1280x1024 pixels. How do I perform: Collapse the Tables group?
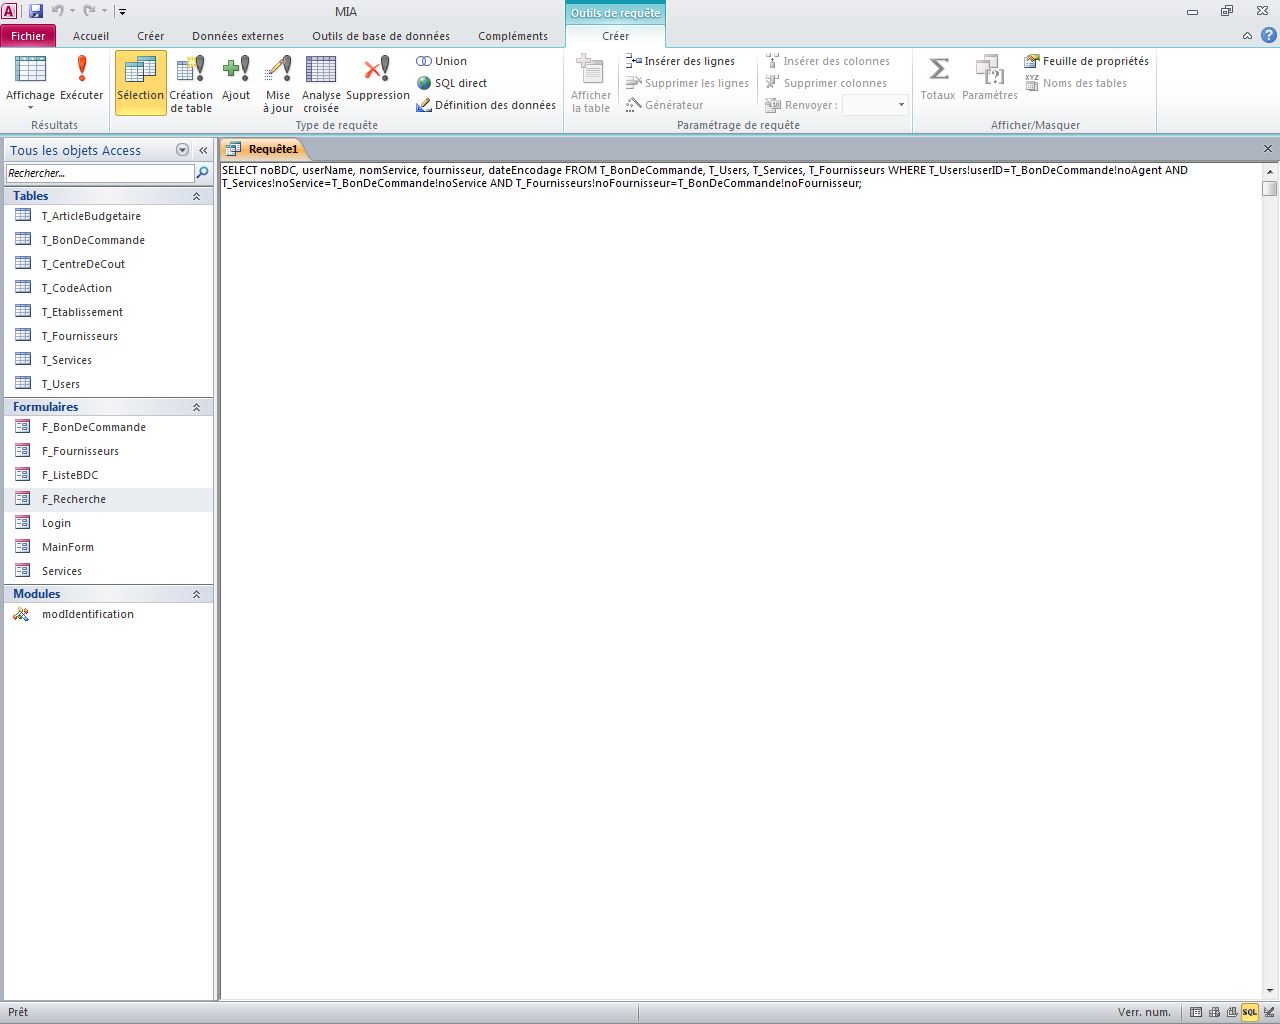(196, 196)
